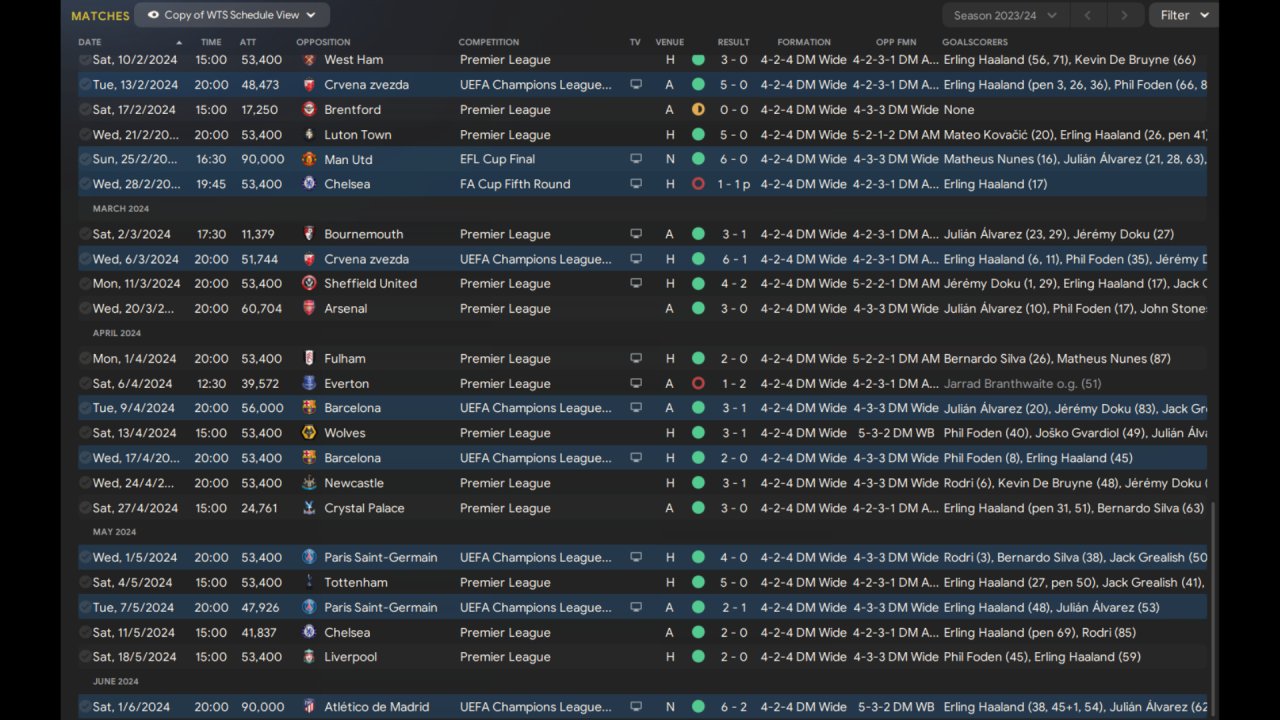Open the Tottenham opposition link
Viewport: 1280px width, 720px height.
355,582
